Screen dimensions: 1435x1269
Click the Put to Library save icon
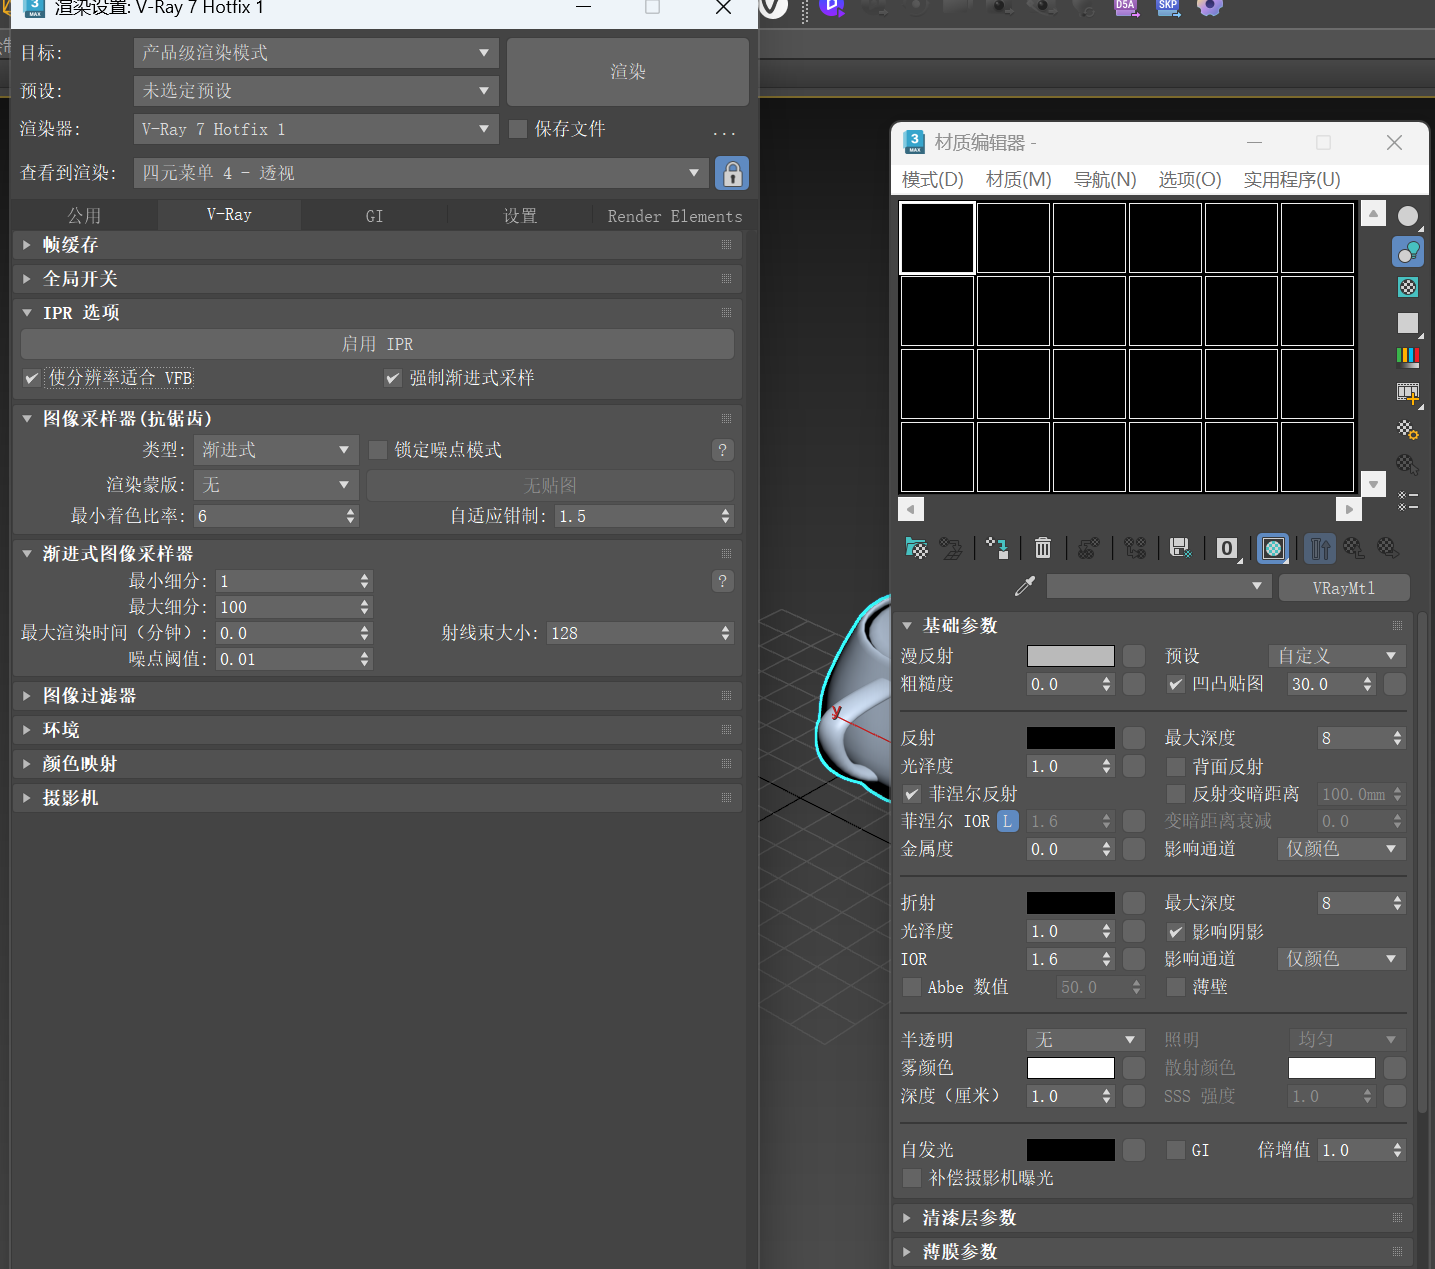[1181, 548]
